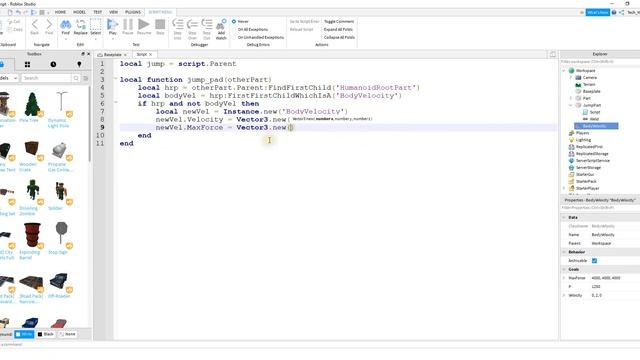The width and height of the screenshot is (640, 360).
Task: Toggle script editor split view icon
Action: pos(552,54)
